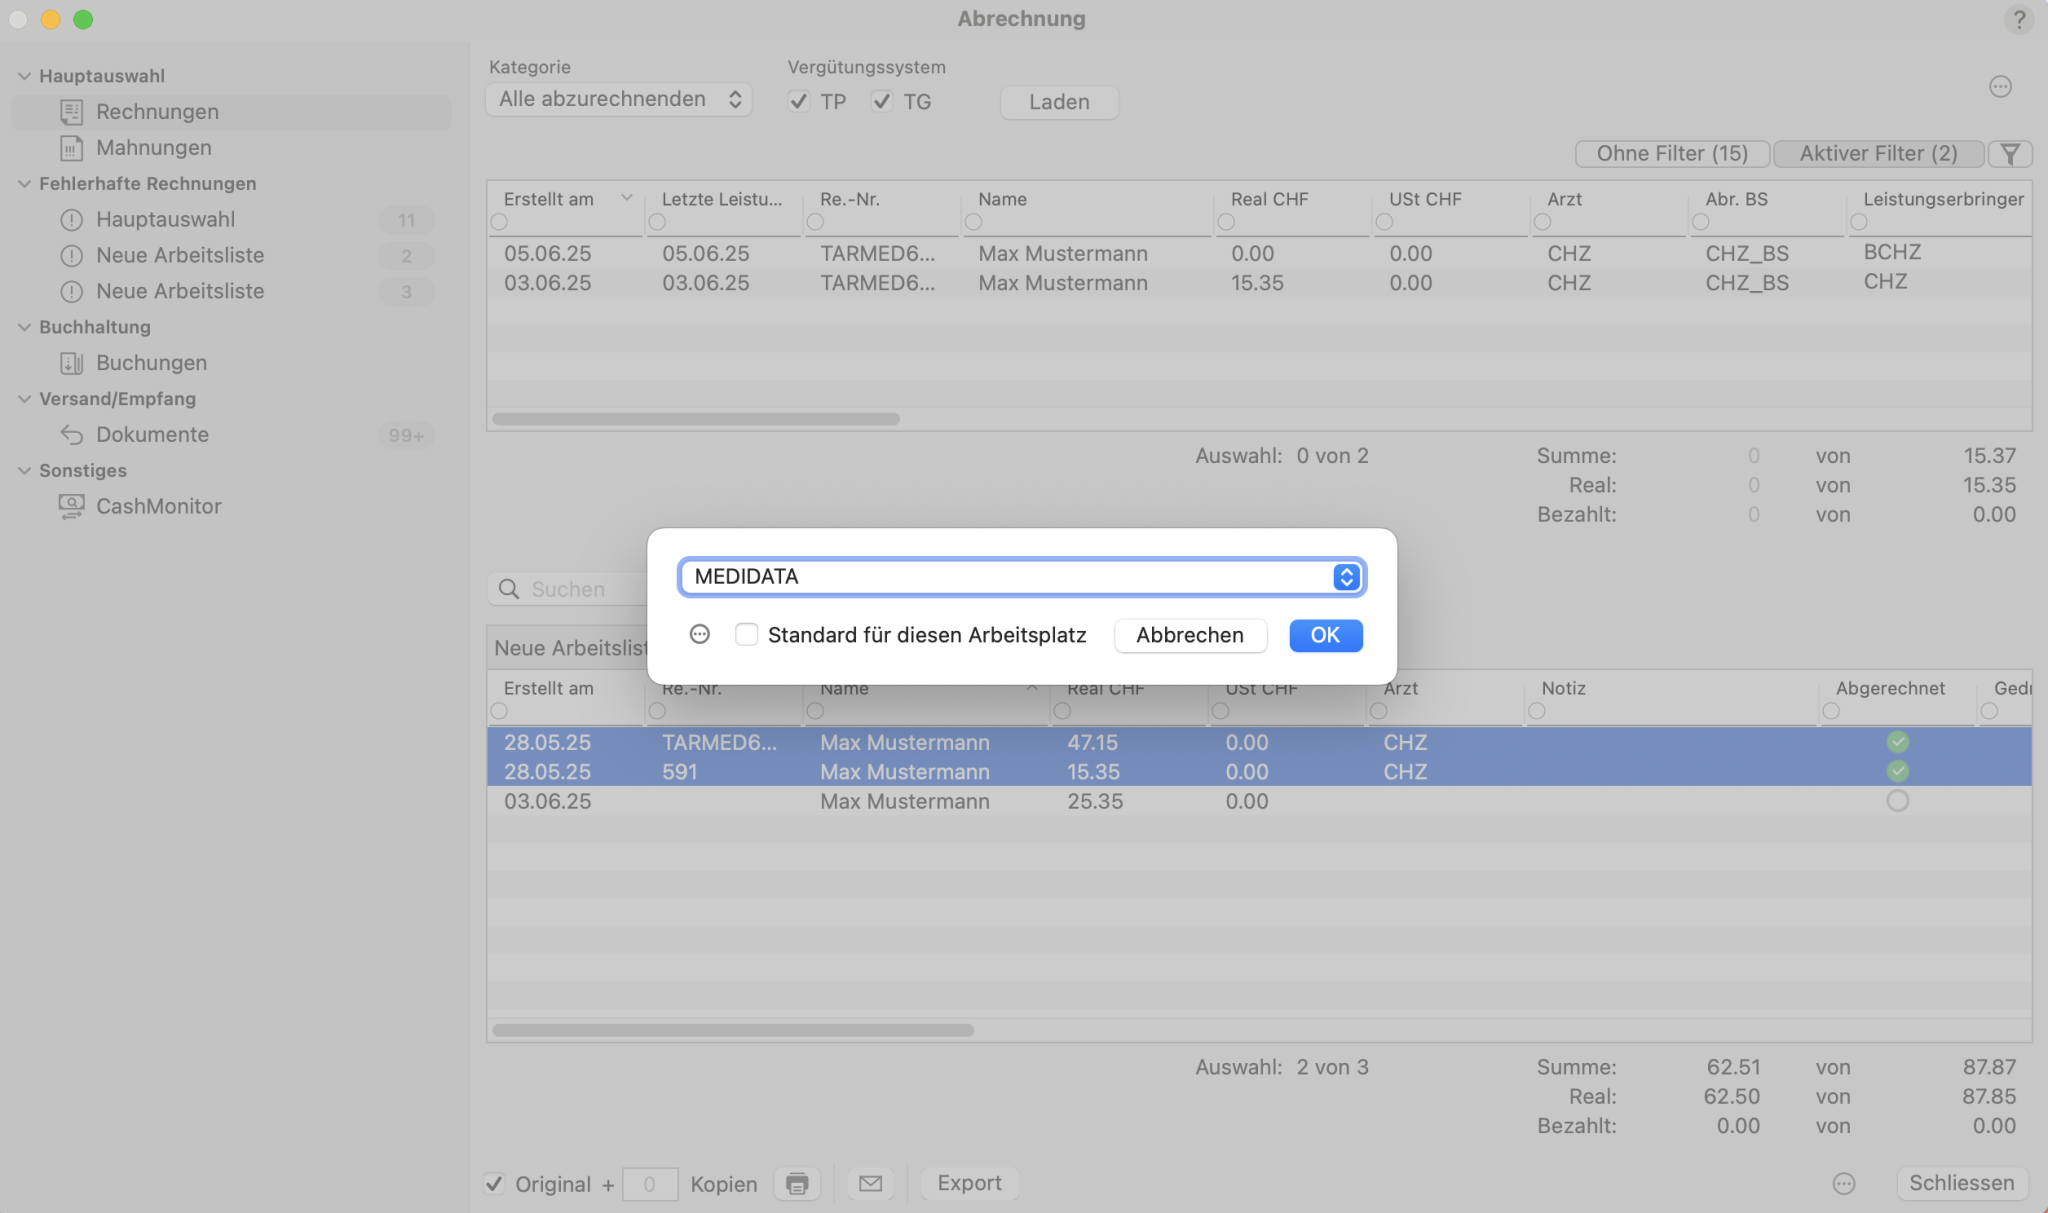Screen dimensions: 2048x1213
Task: Collapse the Hauptauswahl section
Action: (24, 76)
